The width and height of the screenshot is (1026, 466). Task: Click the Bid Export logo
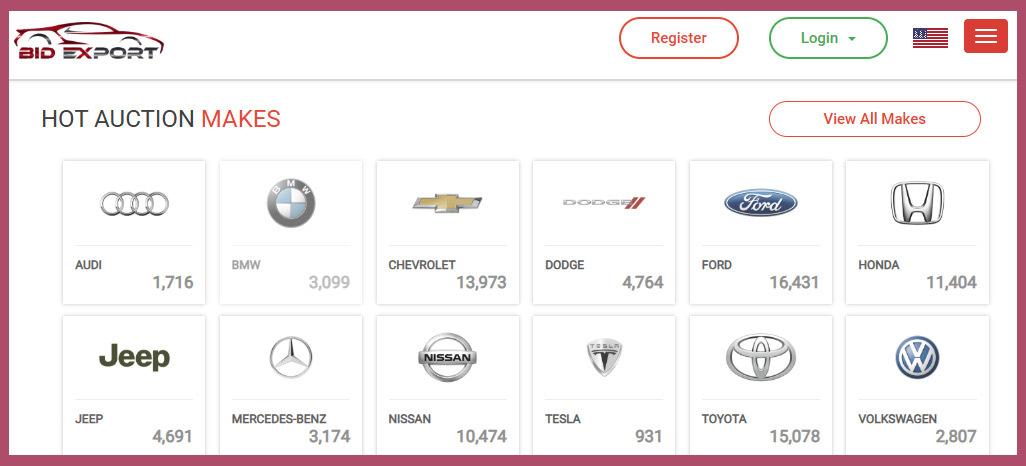pyautogui.click(x=89, y=40)
